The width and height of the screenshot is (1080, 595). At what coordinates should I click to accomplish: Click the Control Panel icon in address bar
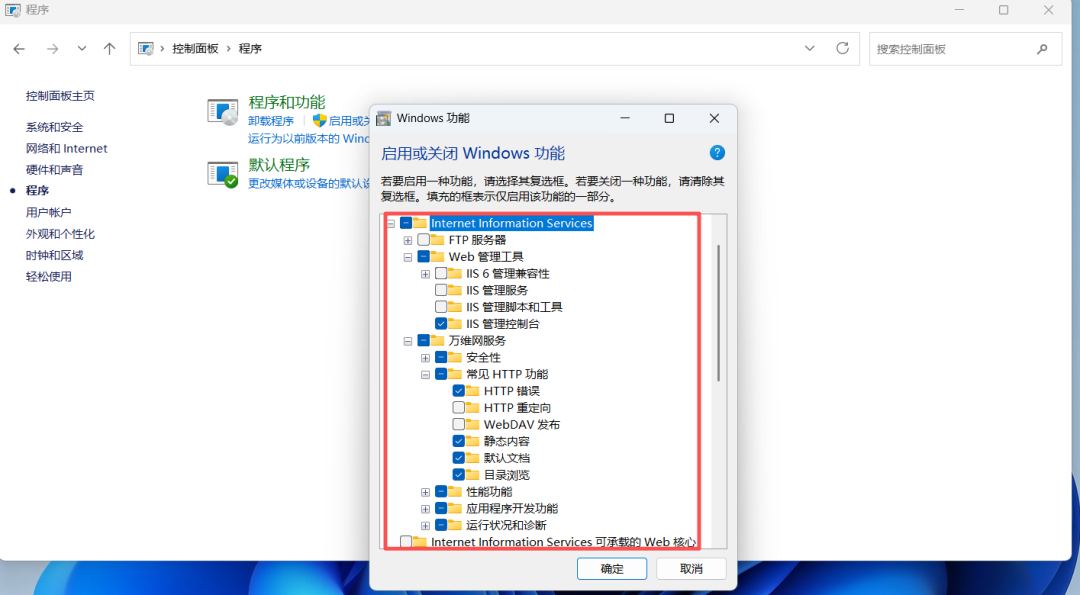(x=145, y=49)
